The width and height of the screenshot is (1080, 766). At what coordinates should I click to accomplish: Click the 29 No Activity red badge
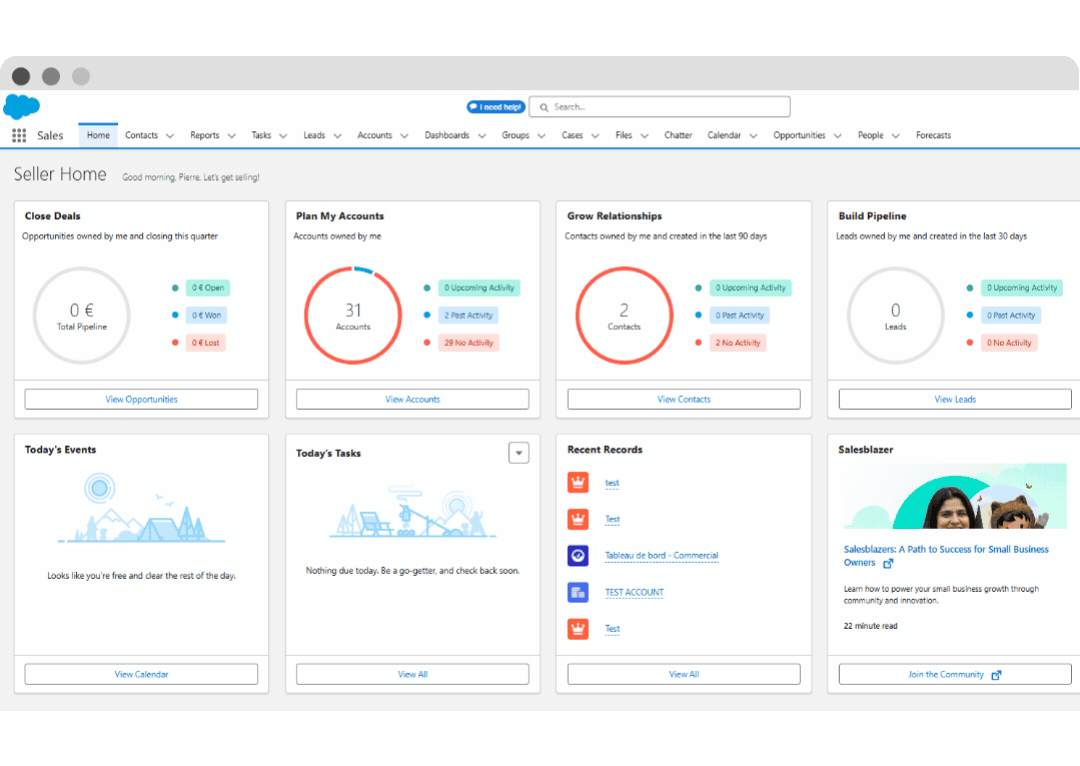click(469, 343)
